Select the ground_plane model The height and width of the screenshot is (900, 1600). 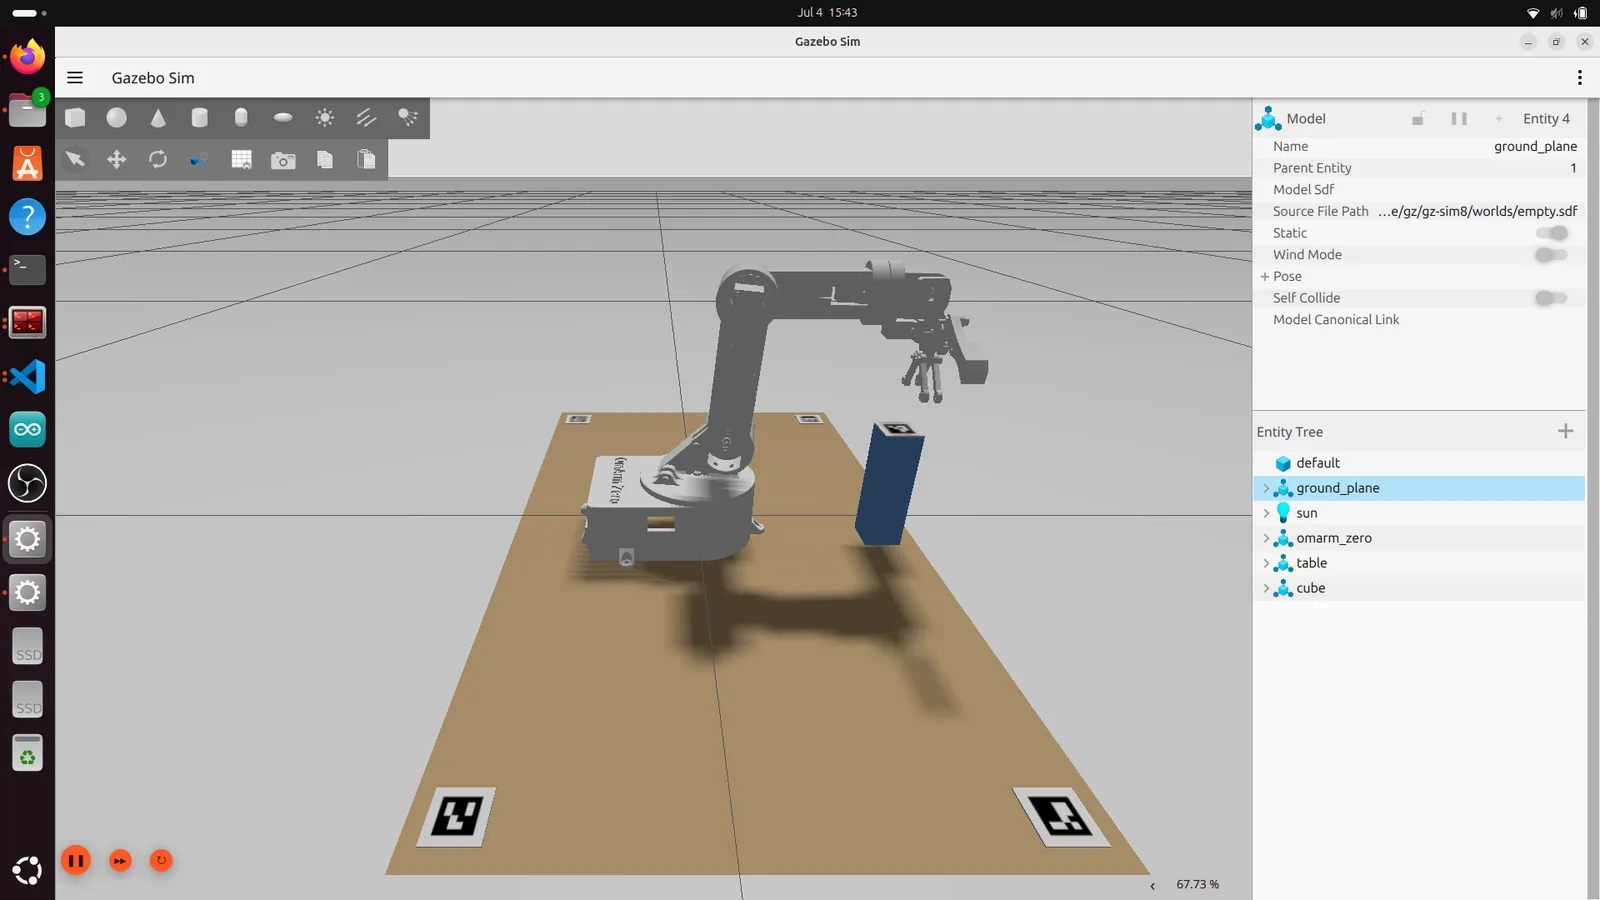(1419, 488)
